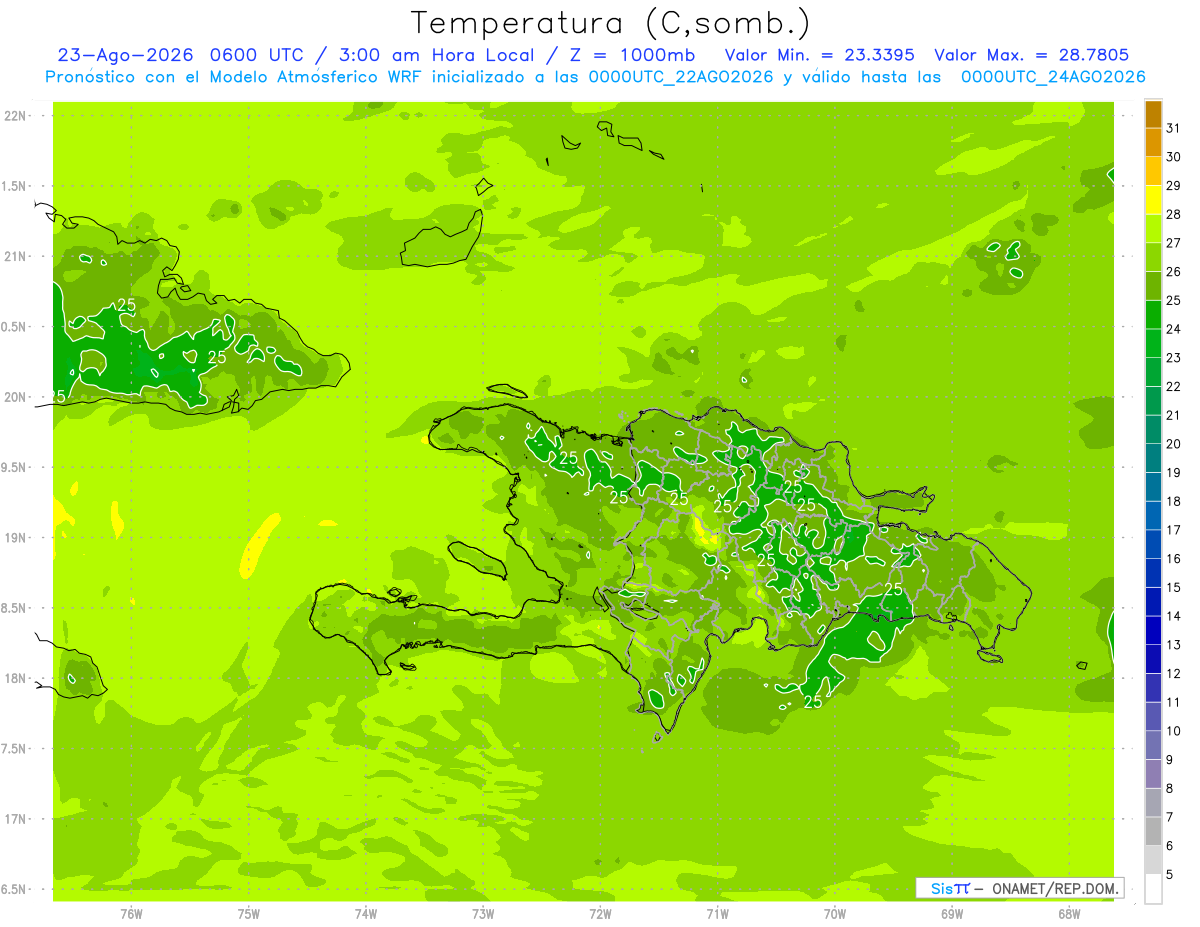Click the '72W' longitude label
The width and height of the screenshot is (1200, 927).
pyautogui.click(x=600, y=913)
